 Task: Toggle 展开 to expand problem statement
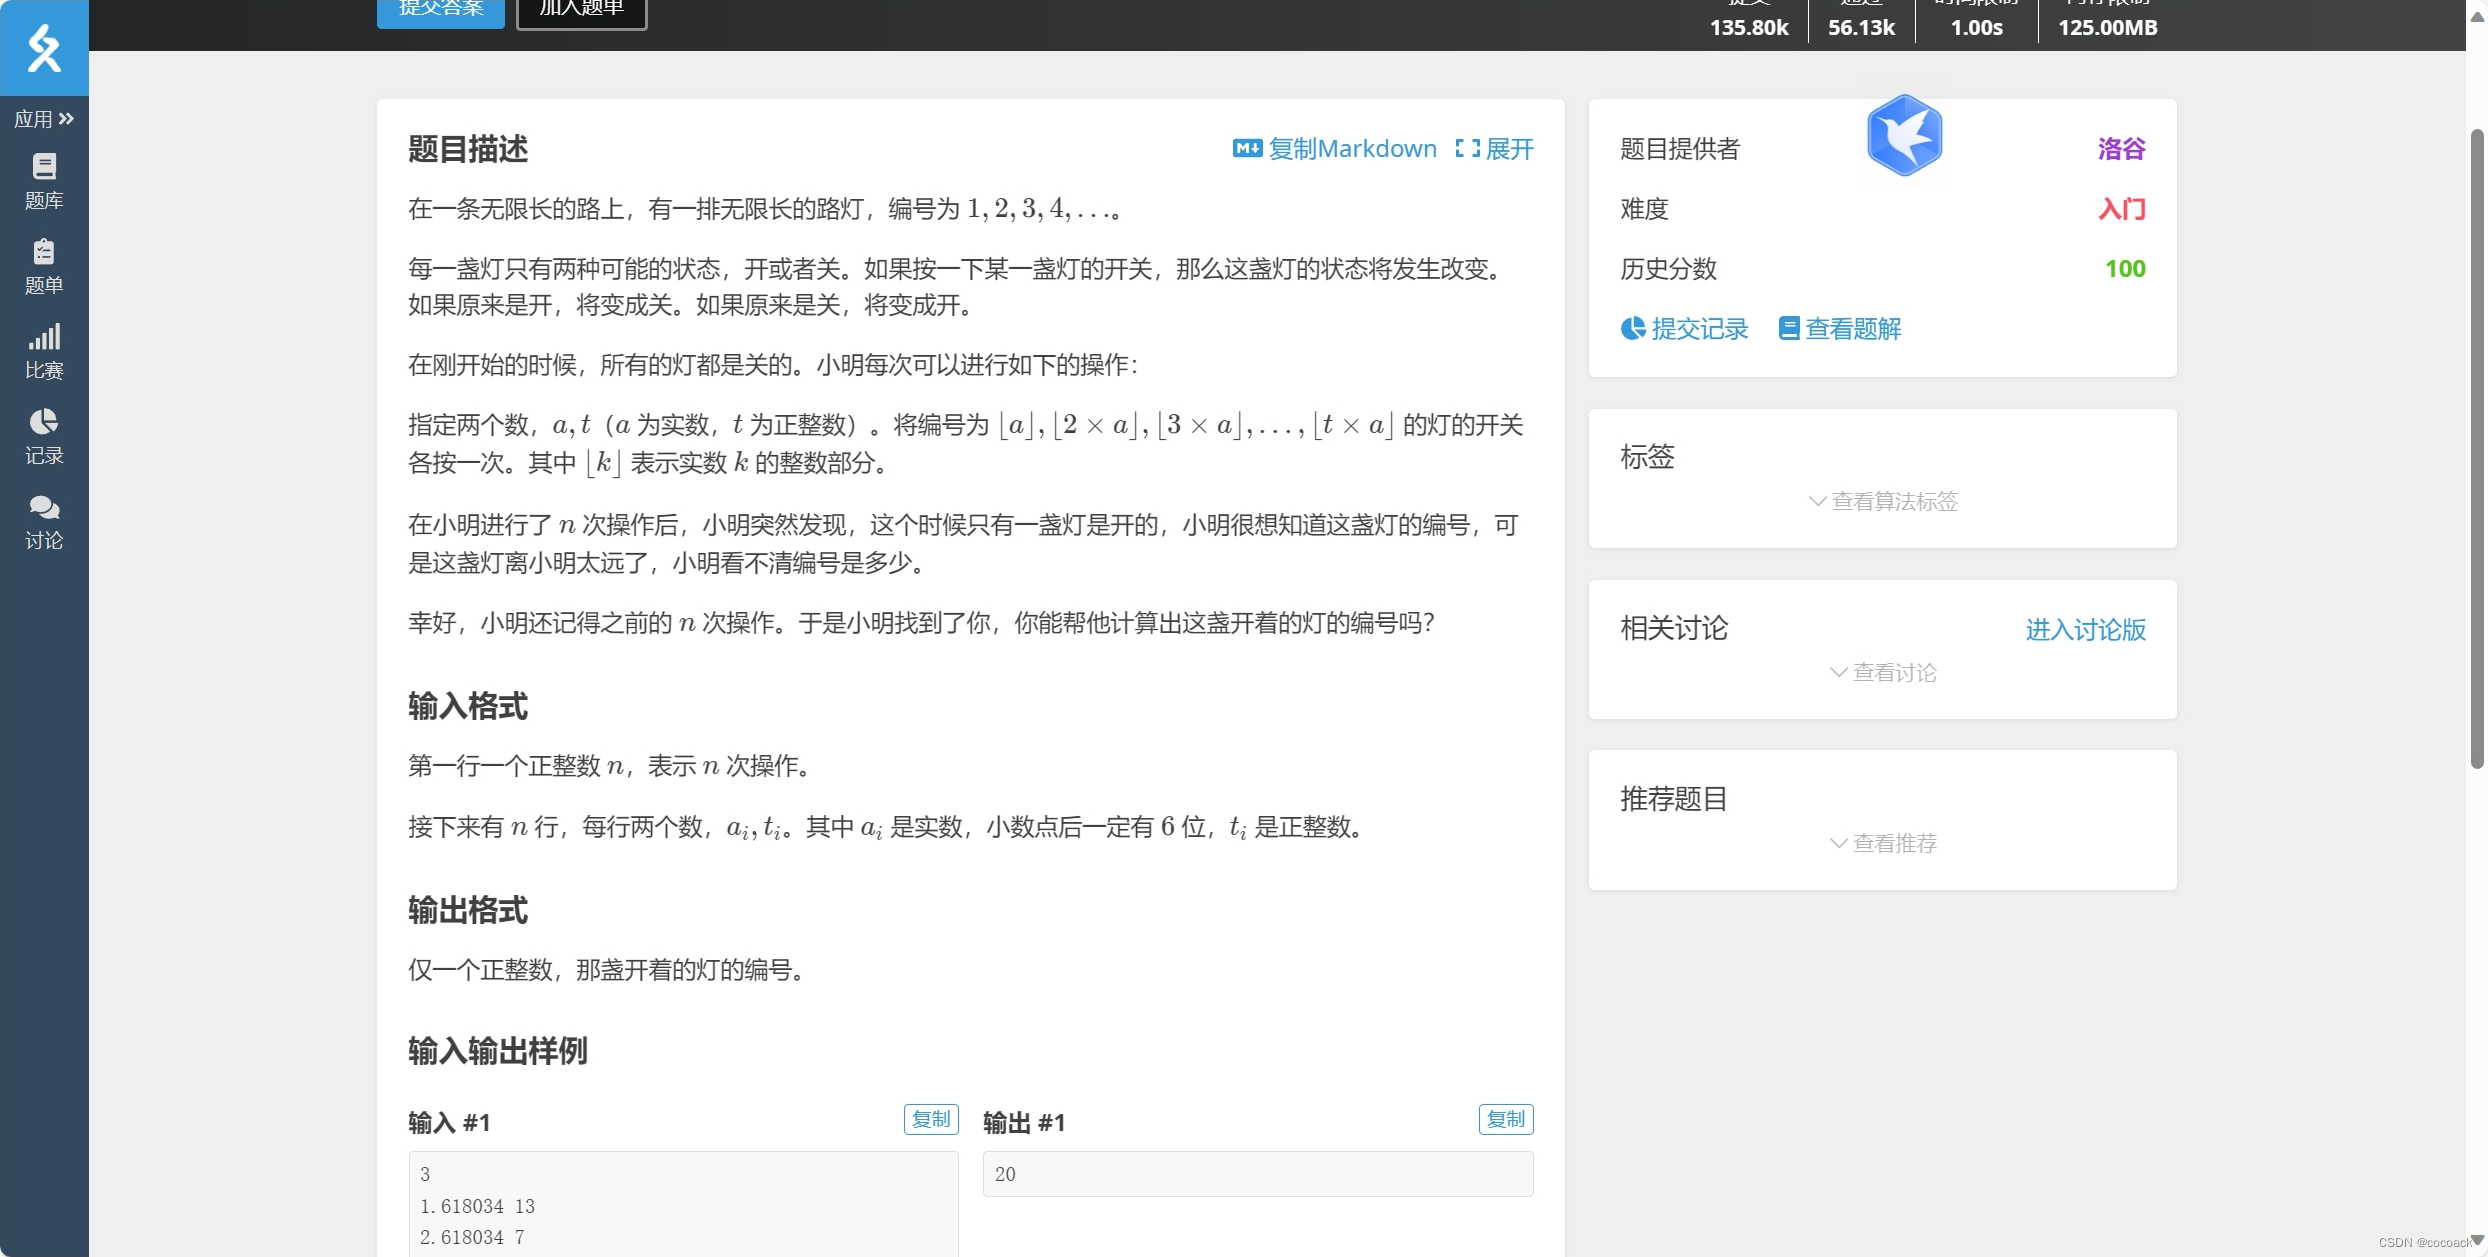[1495, 149]
